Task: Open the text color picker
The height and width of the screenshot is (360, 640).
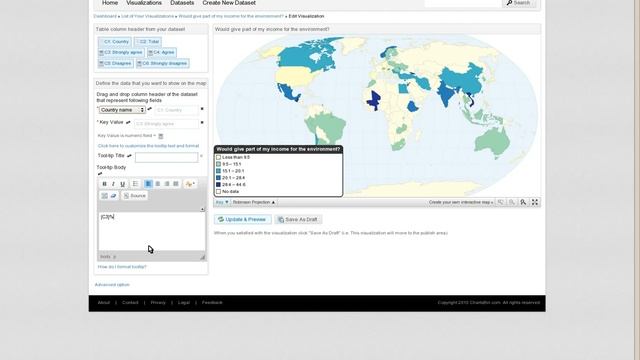Action: [190, 184]
